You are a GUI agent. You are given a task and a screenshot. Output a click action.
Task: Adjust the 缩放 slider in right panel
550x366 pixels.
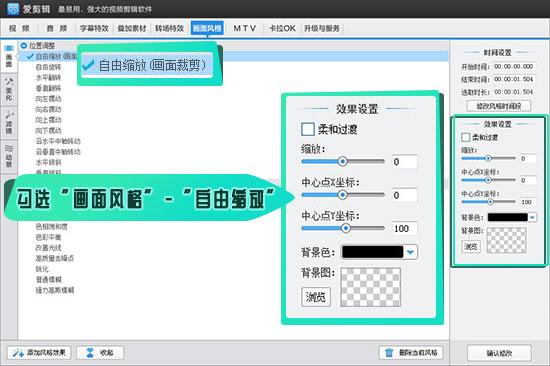[x=488, y=158]
